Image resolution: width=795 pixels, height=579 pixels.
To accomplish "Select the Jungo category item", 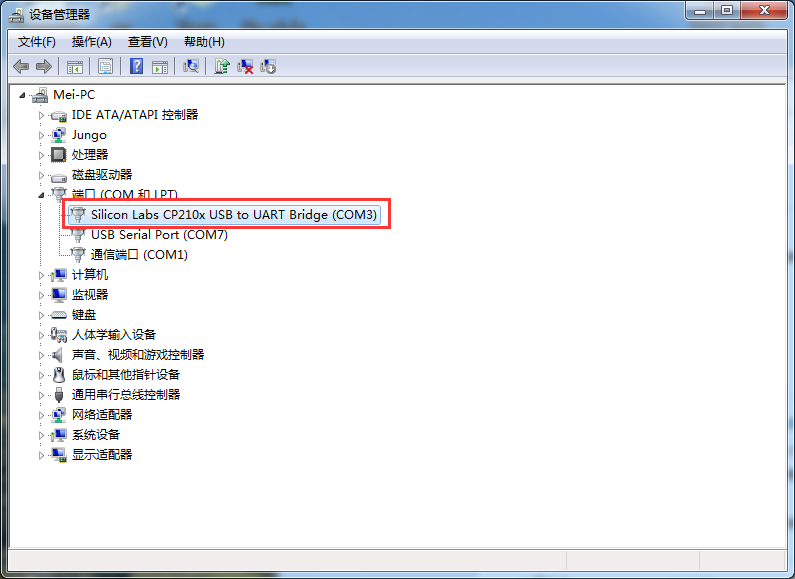I will [x=89, y=135].
